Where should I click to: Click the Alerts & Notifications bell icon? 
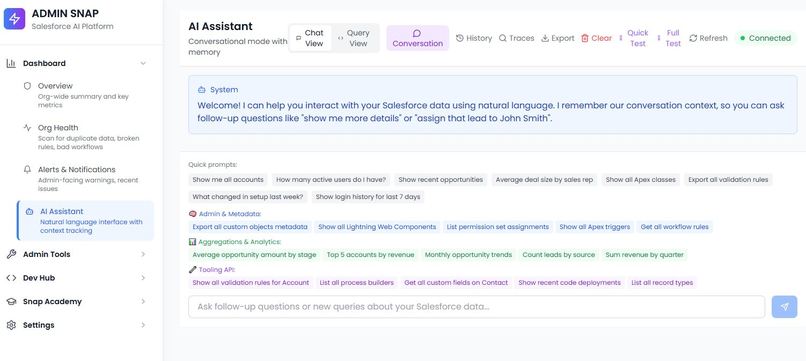click(x=28, y=169)
